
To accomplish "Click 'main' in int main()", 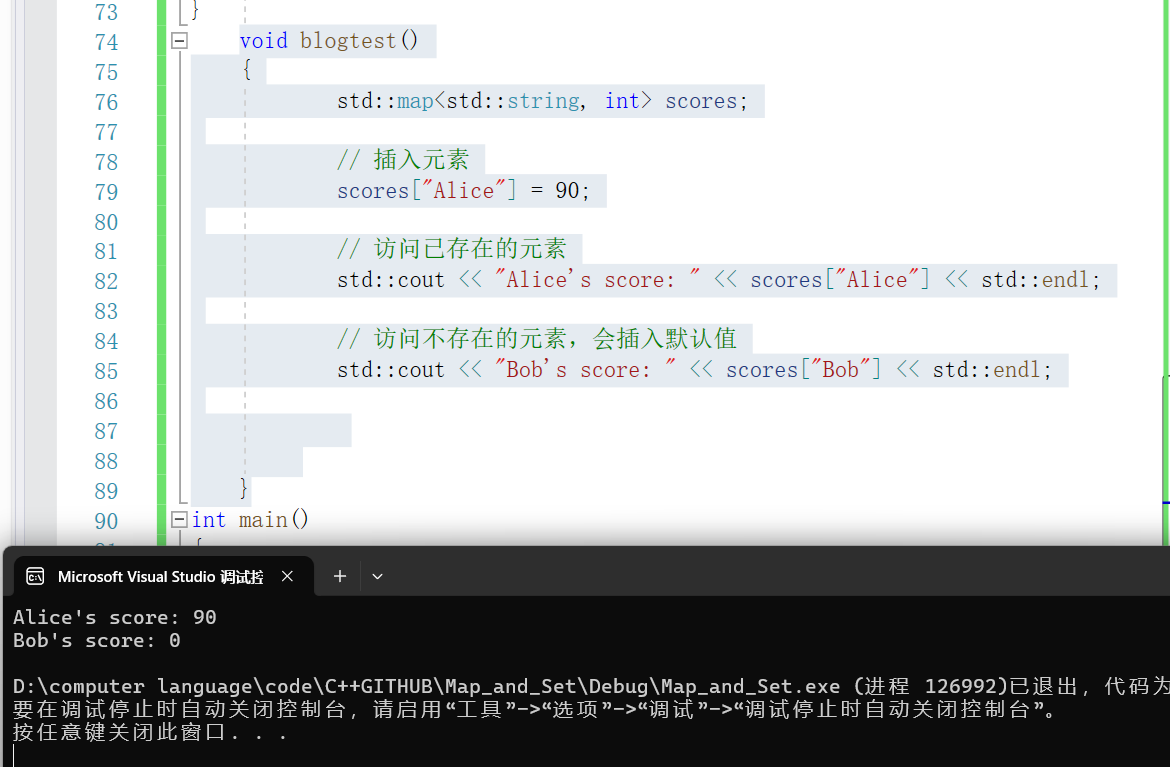I will pyautogui.click(x=263, y=519).
